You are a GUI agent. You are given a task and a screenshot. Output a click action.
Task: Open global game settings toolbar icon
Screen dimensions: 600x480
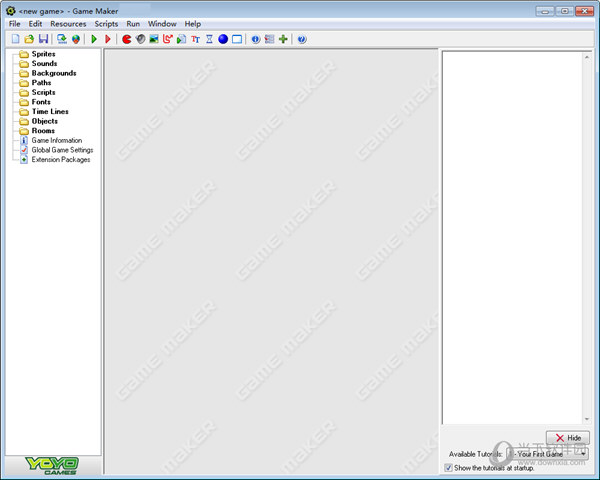(x=269, y=39)
